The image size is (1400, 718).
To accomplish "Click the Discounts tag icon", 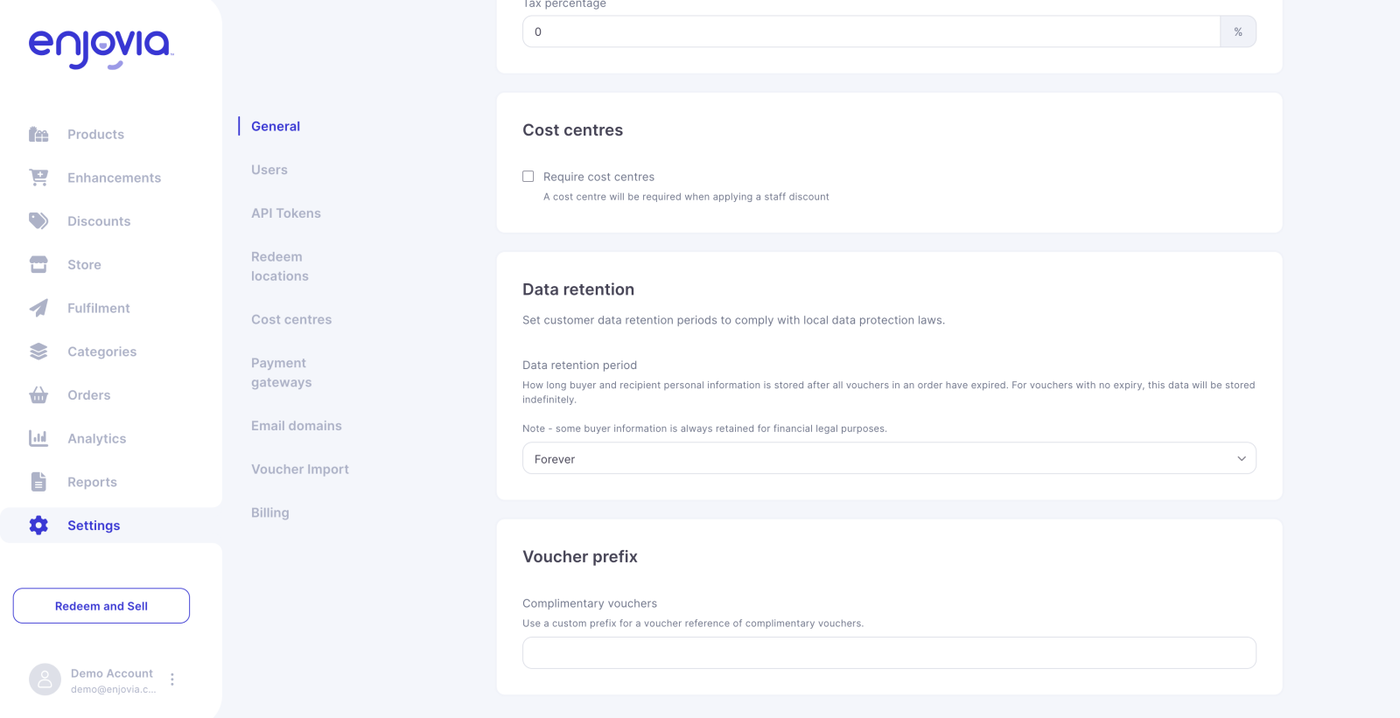I will coord(39,221).
